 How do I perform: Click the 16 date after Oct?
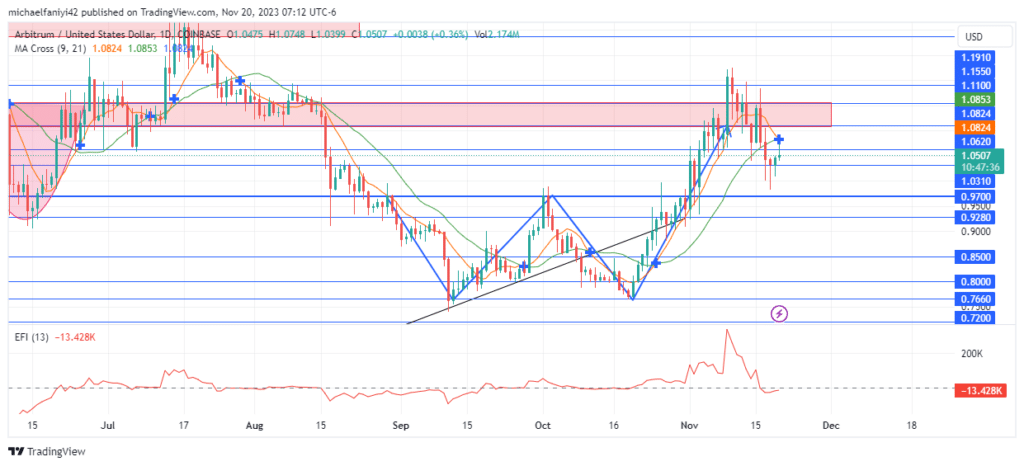[614, 426]
